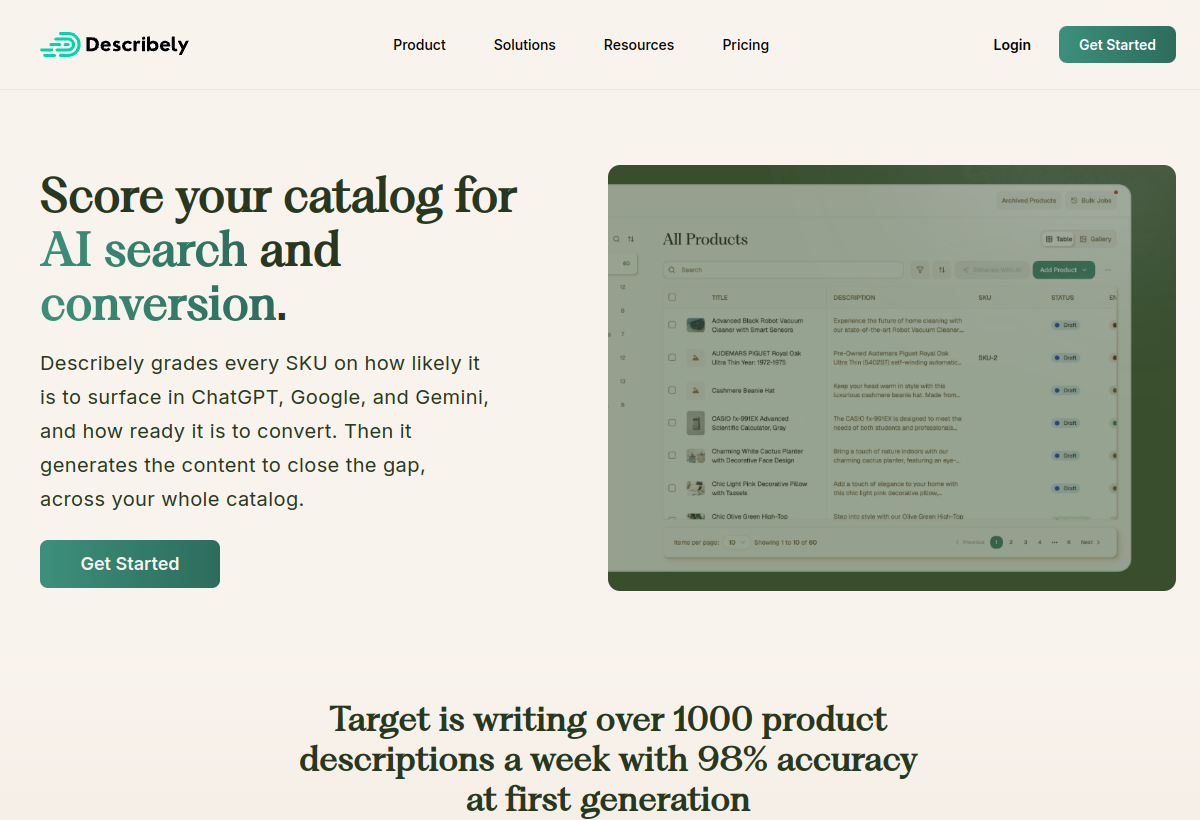Click the DESCRIPTION column header
The width and height of the screenshot is (1200, 820).
(x=854, y=297)
